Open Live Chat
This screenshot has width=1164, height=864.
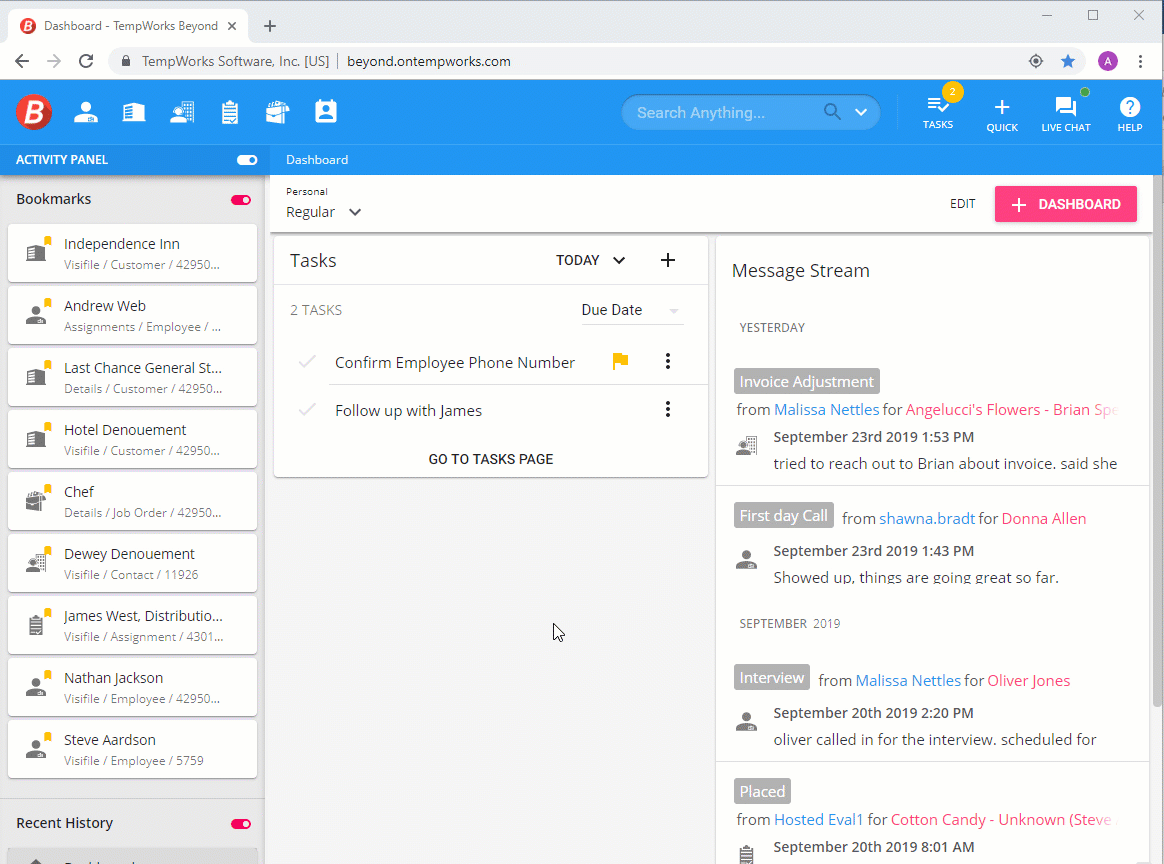(1066, 114)
